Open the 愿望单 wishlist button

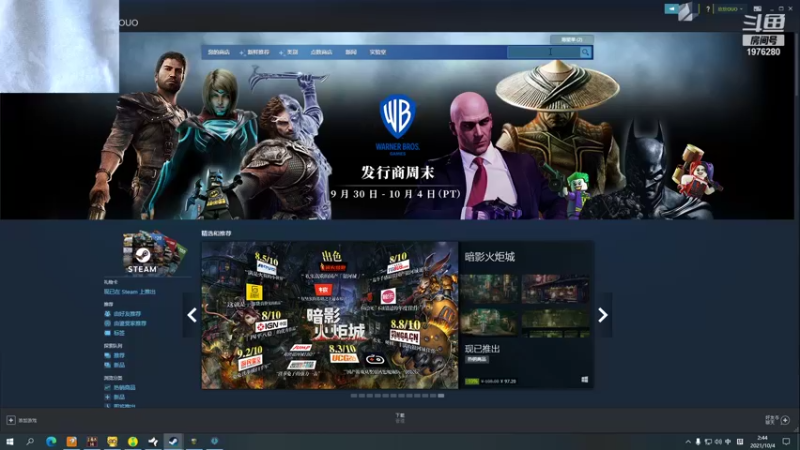(x=571, y=39)
